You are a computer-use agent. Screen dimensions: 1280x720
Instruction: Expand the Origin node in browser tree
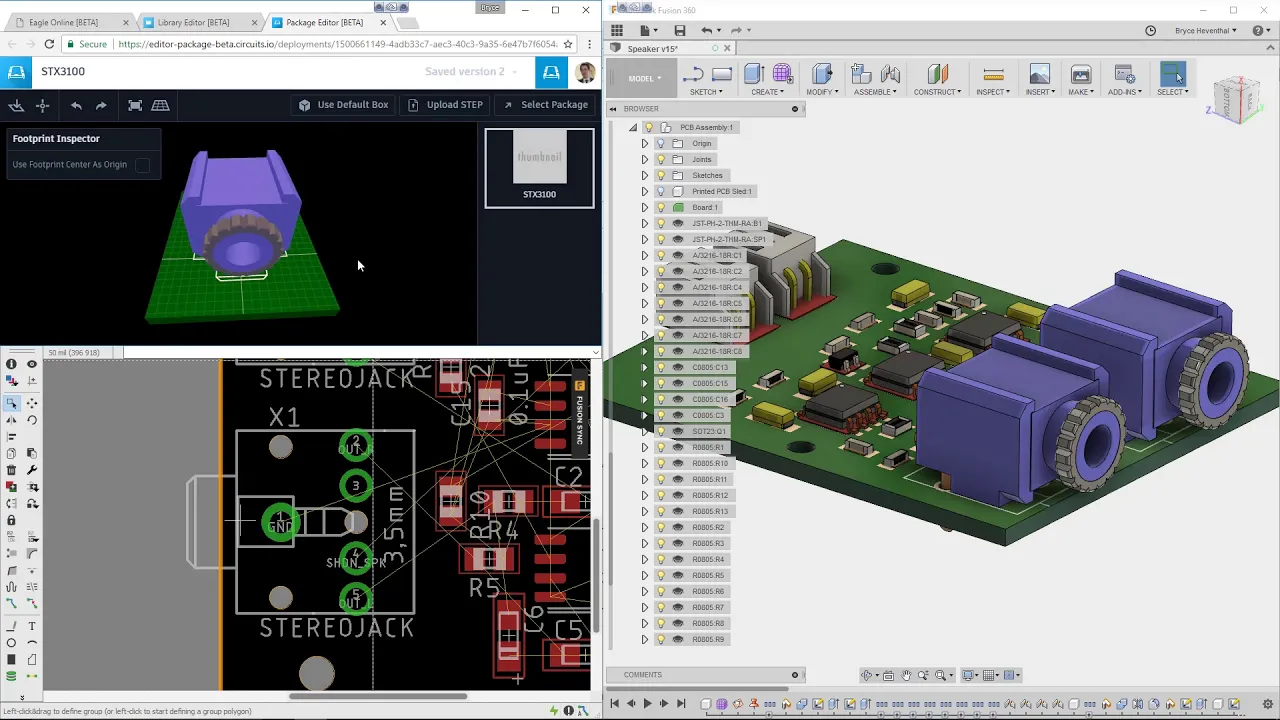(645, 143)
